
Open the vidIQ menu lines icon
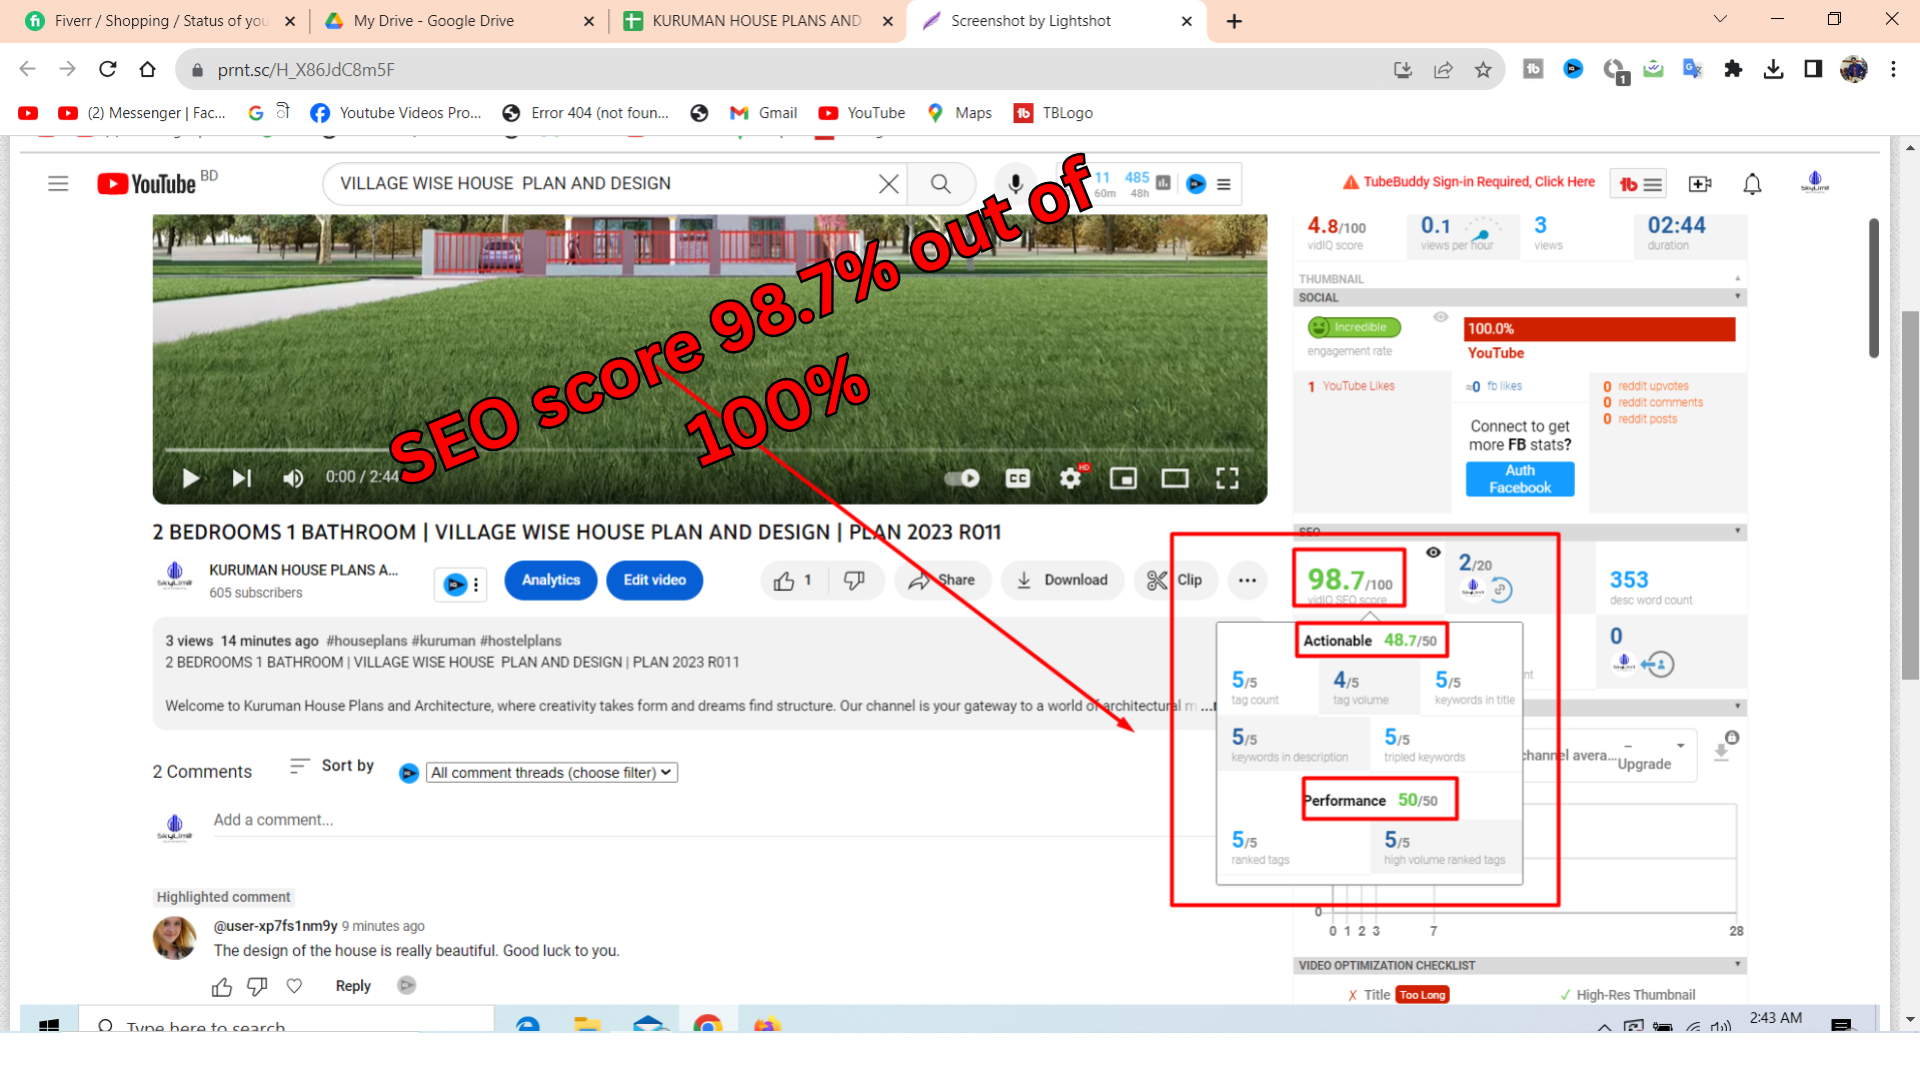[1223, 184]
